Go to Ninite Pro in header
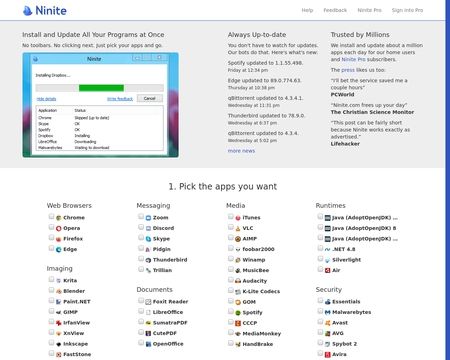Viewport: 450px width, 360px height. [x=369, y=10]
